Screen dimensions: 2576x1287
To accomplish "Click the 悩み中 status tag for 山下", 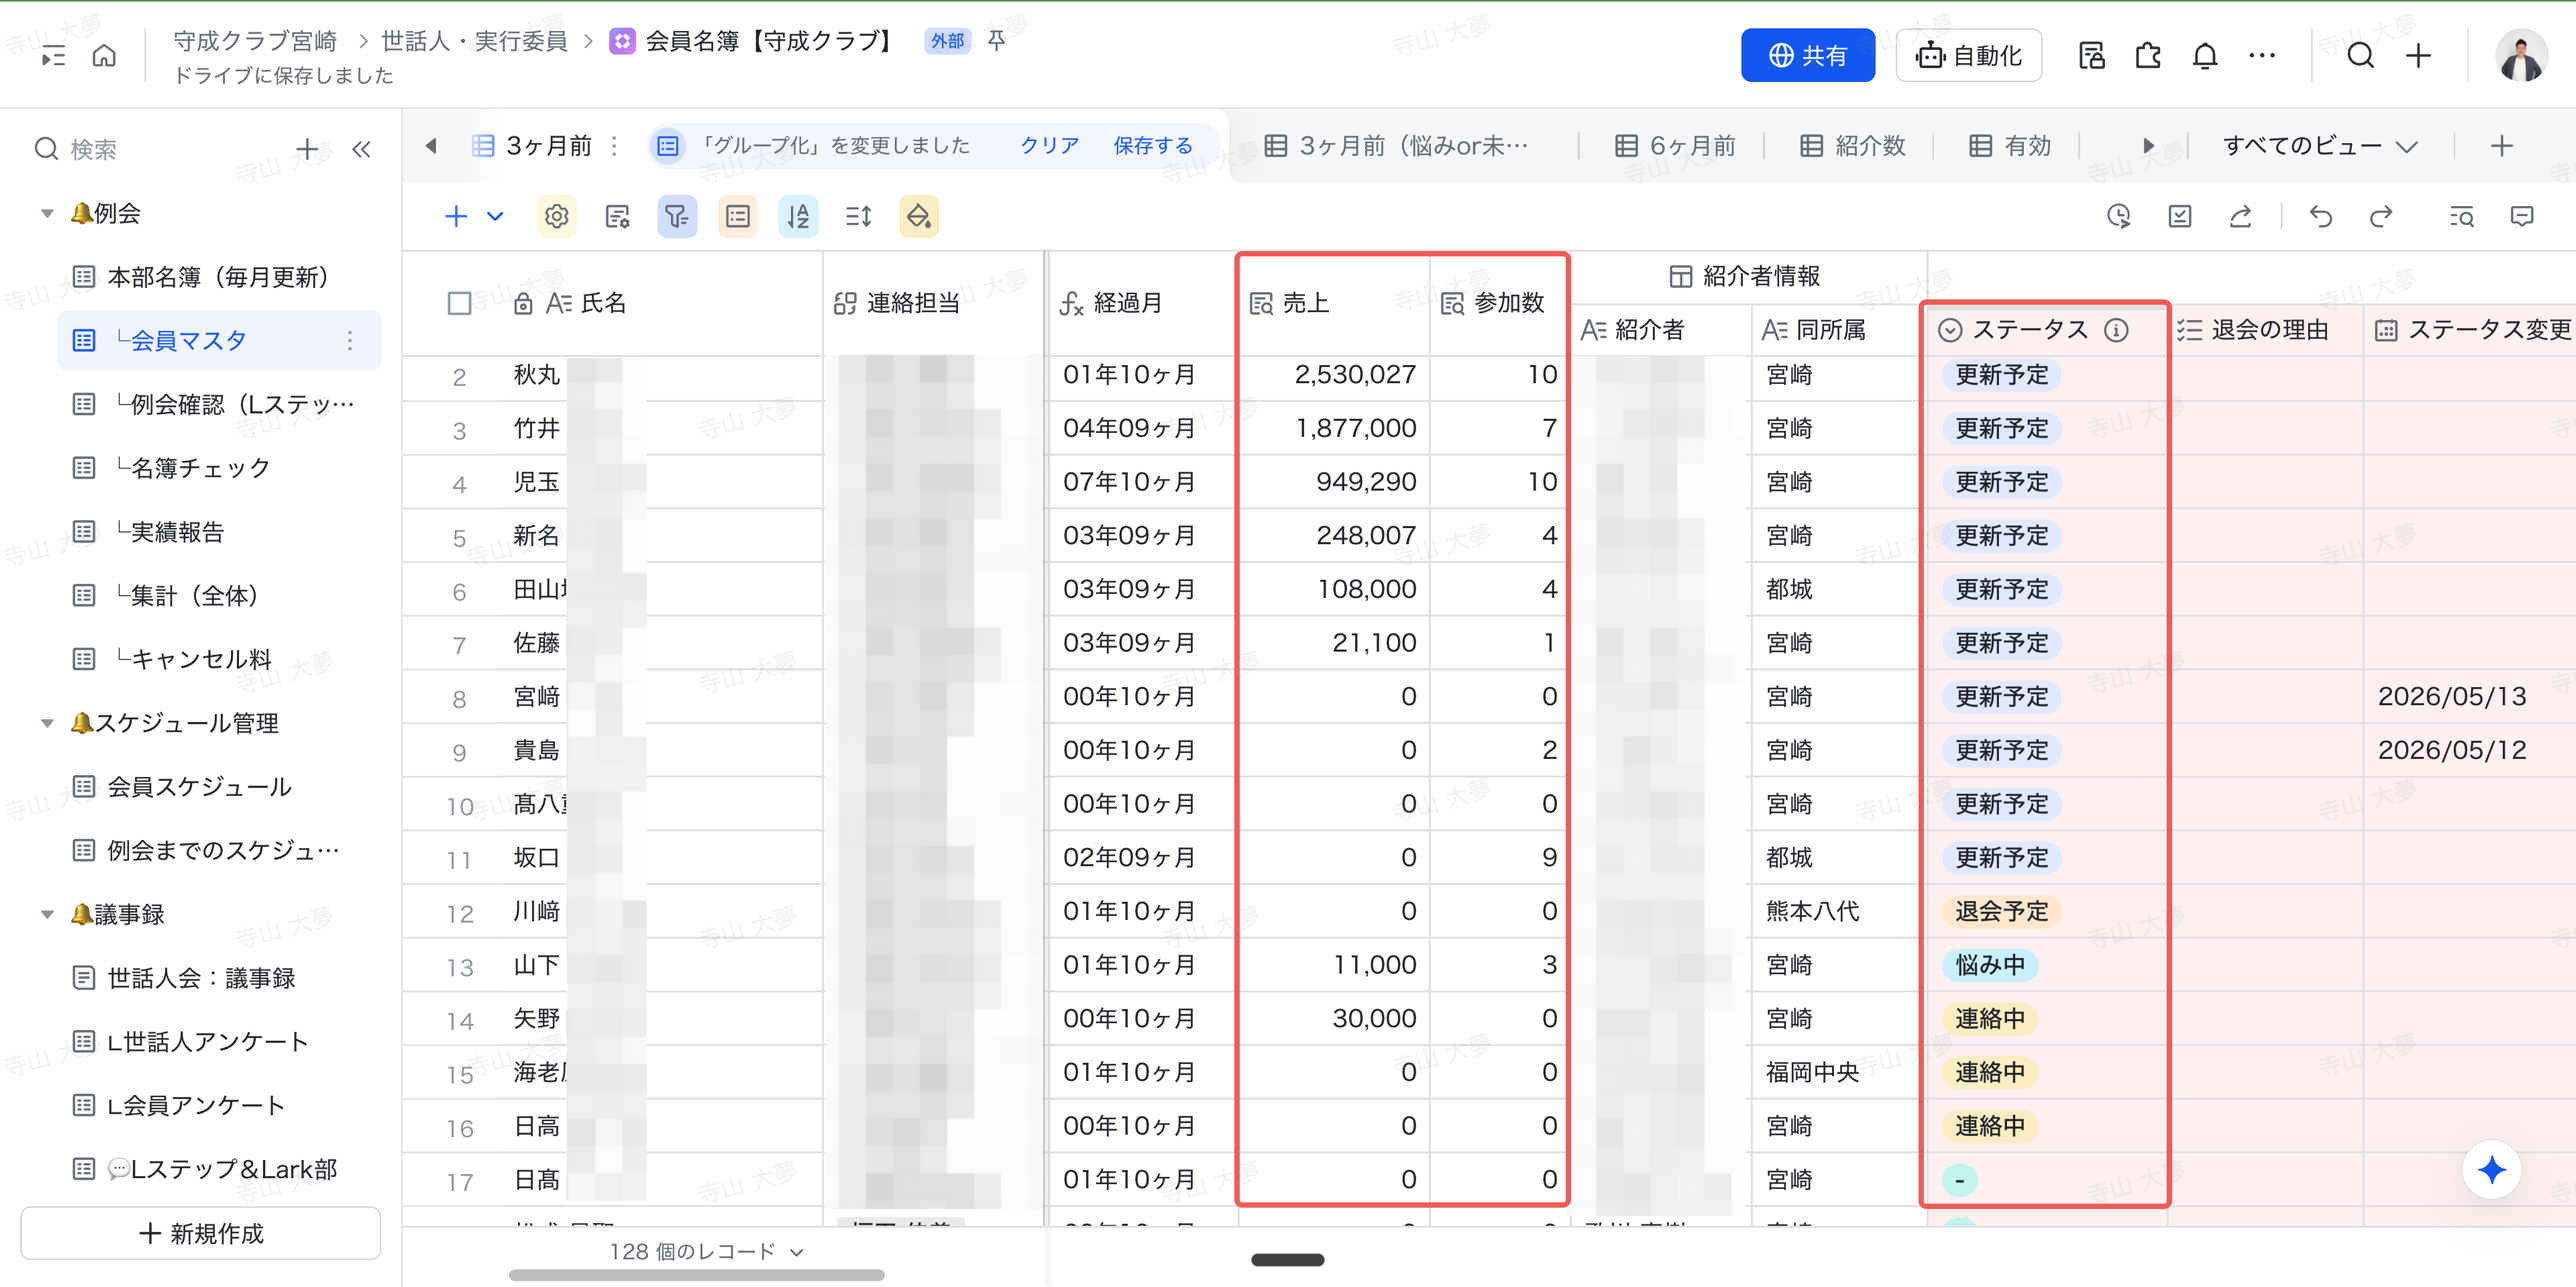I will 1989,965.
